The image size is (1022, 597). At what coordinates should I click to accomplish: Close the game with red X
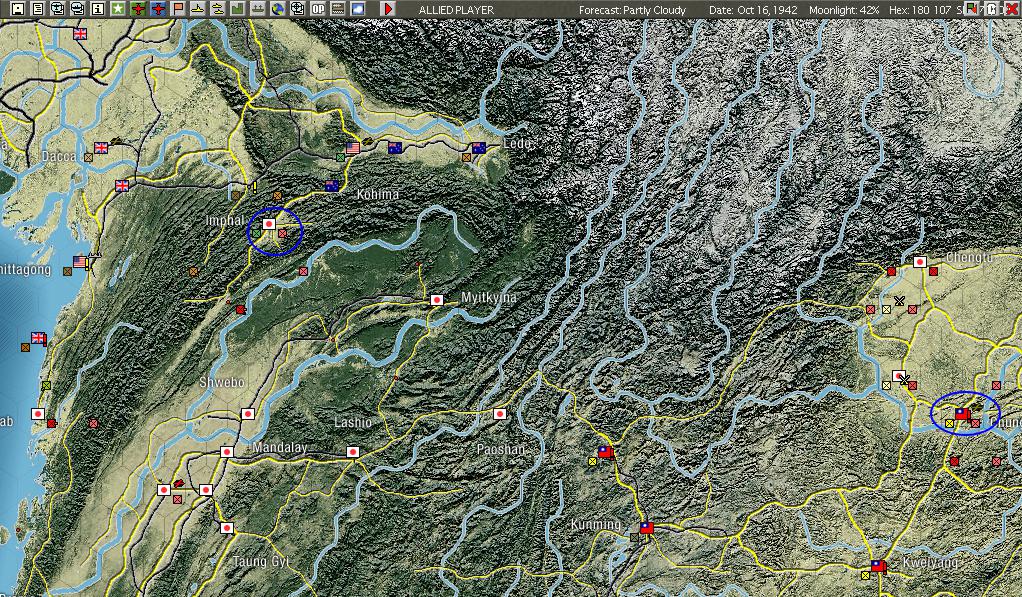(1012, 9)
